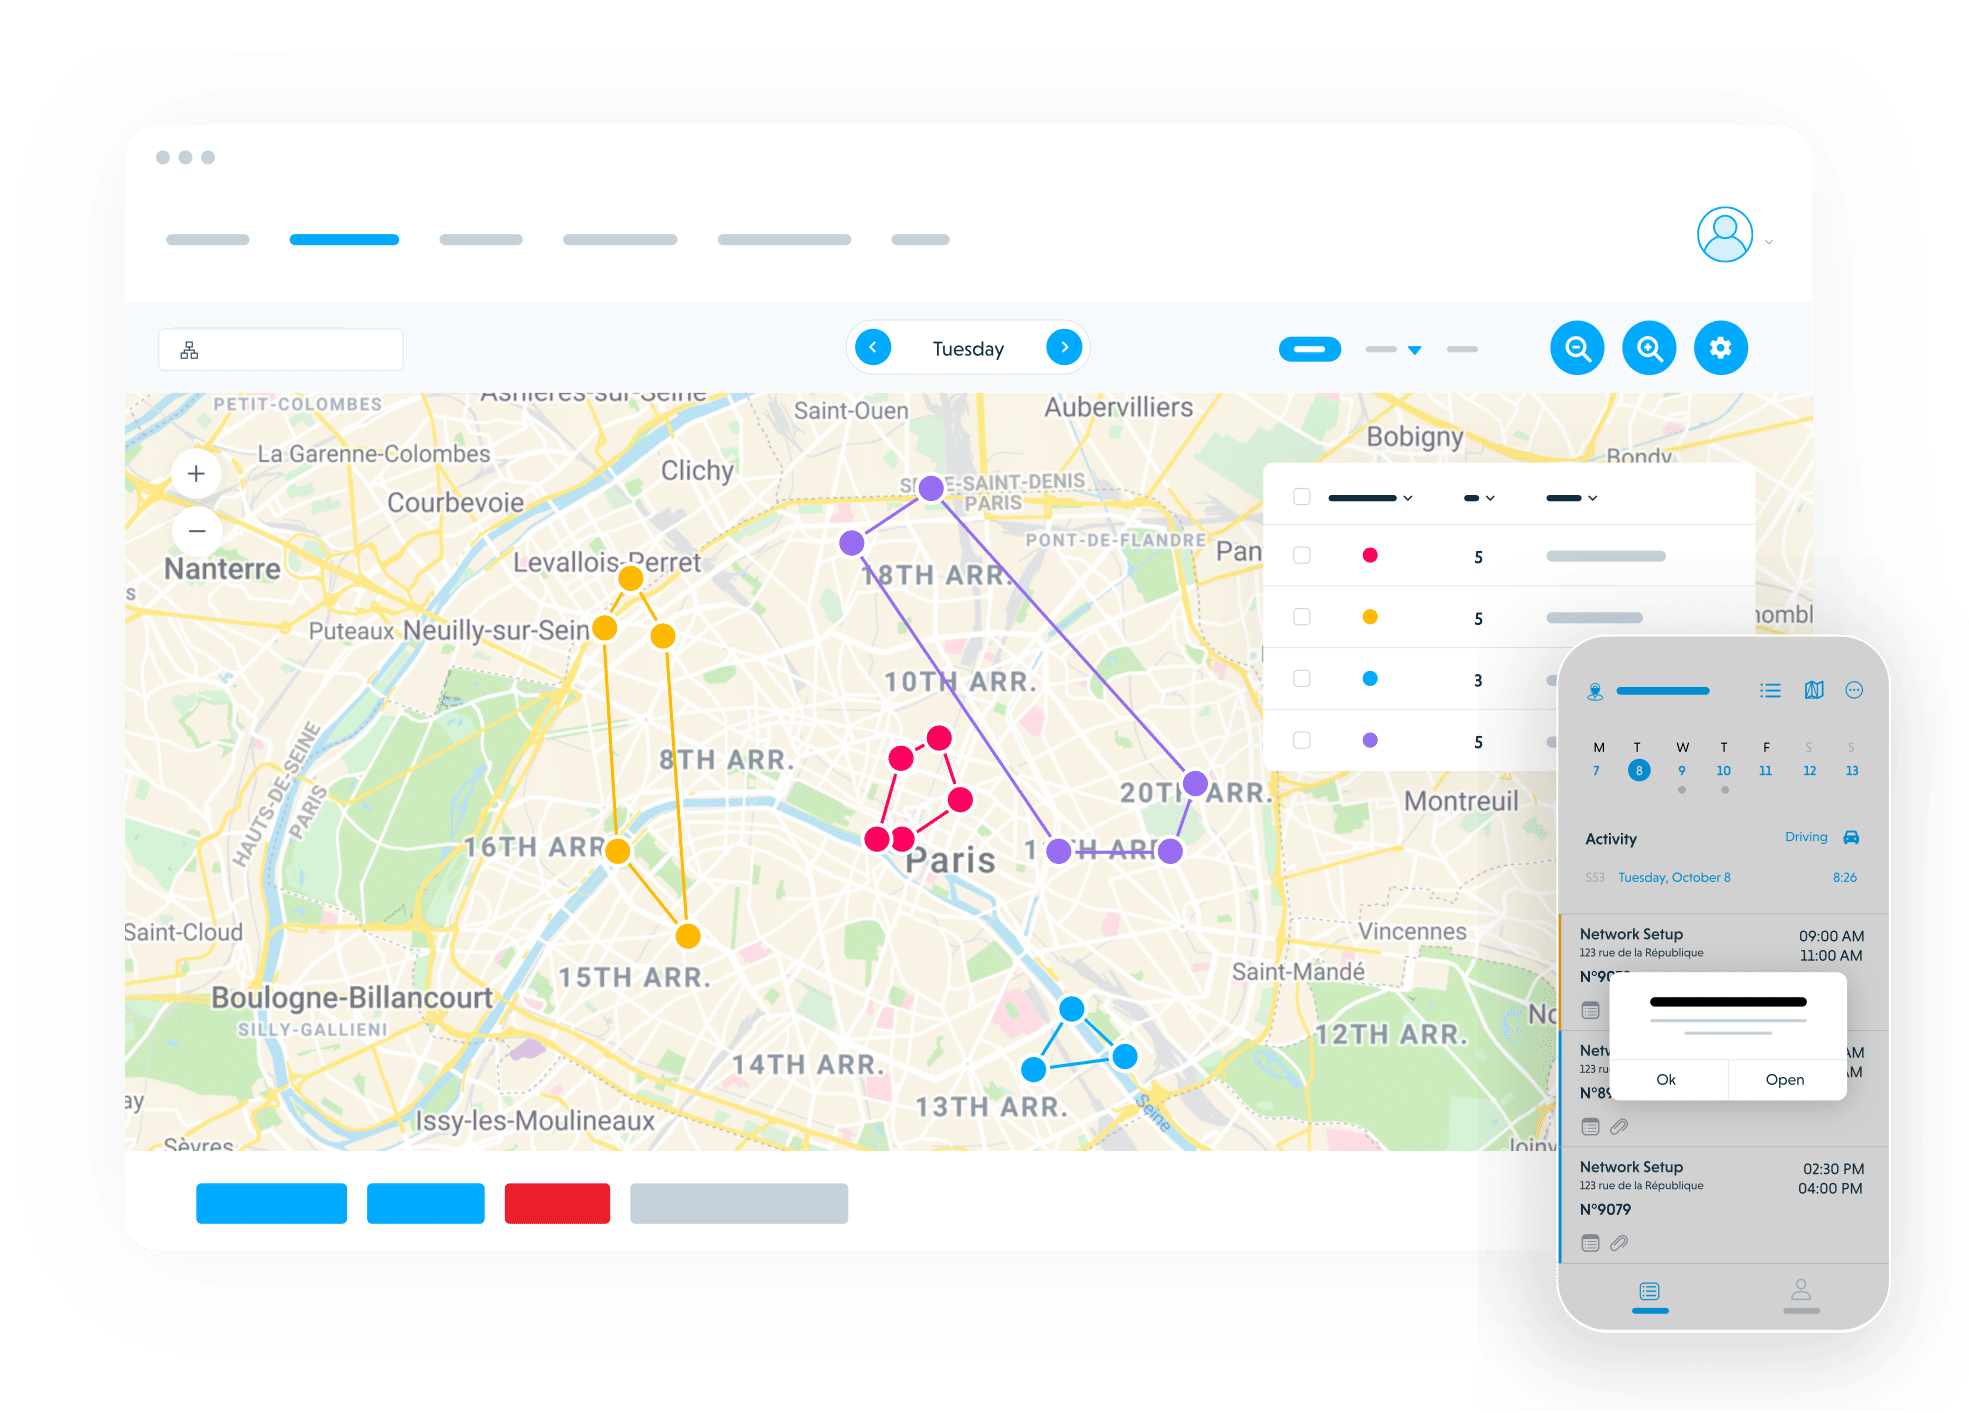This screenshot has height=1413, width=1969.
Task: Select yellow route marker near Levallois-Perret
Action: [631, 578]
